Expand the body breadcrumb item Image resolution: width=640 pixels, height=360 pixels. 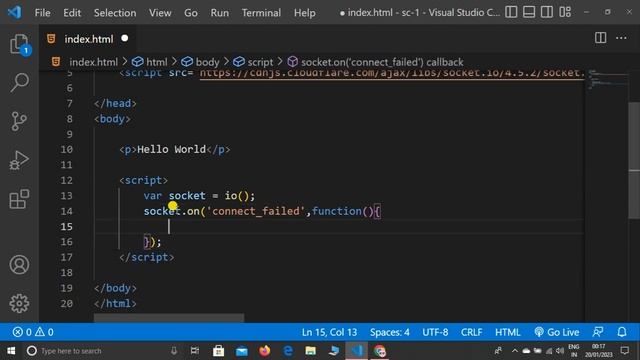207,62
